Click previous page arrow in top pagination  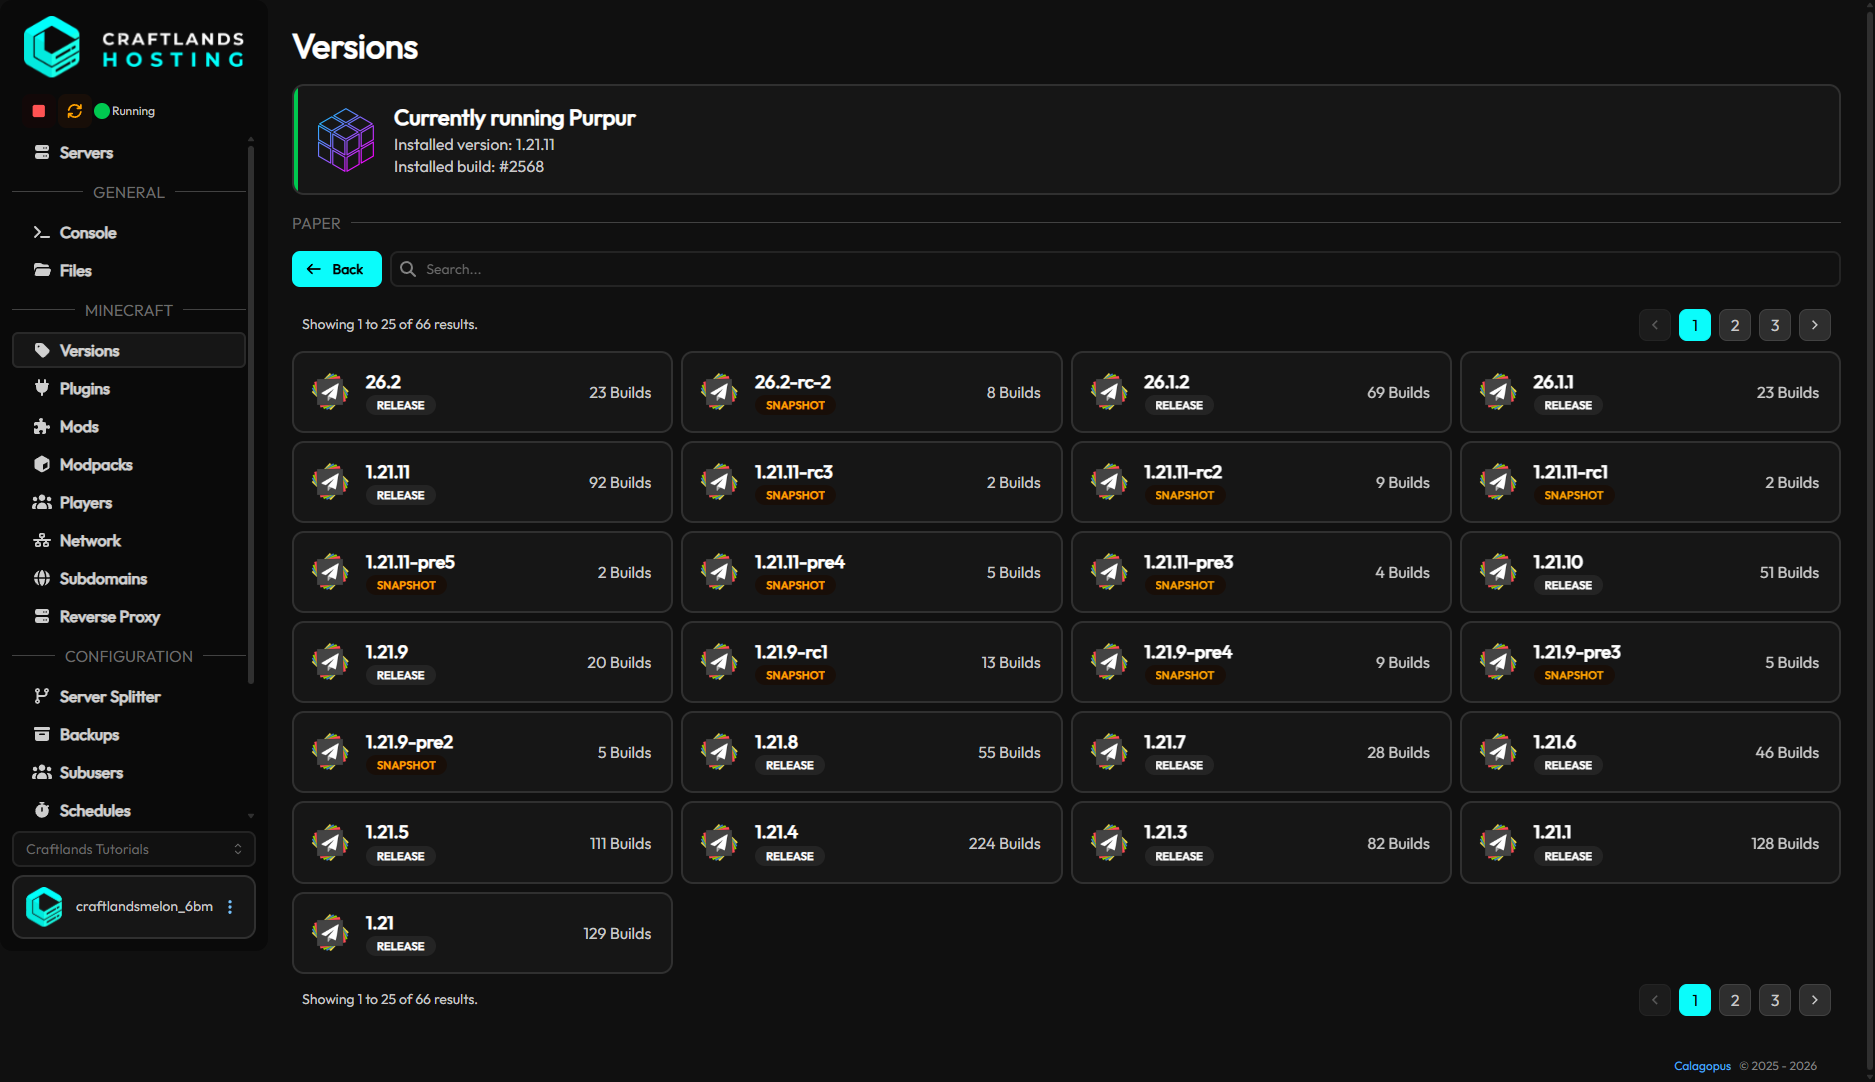click(1655, 325)
